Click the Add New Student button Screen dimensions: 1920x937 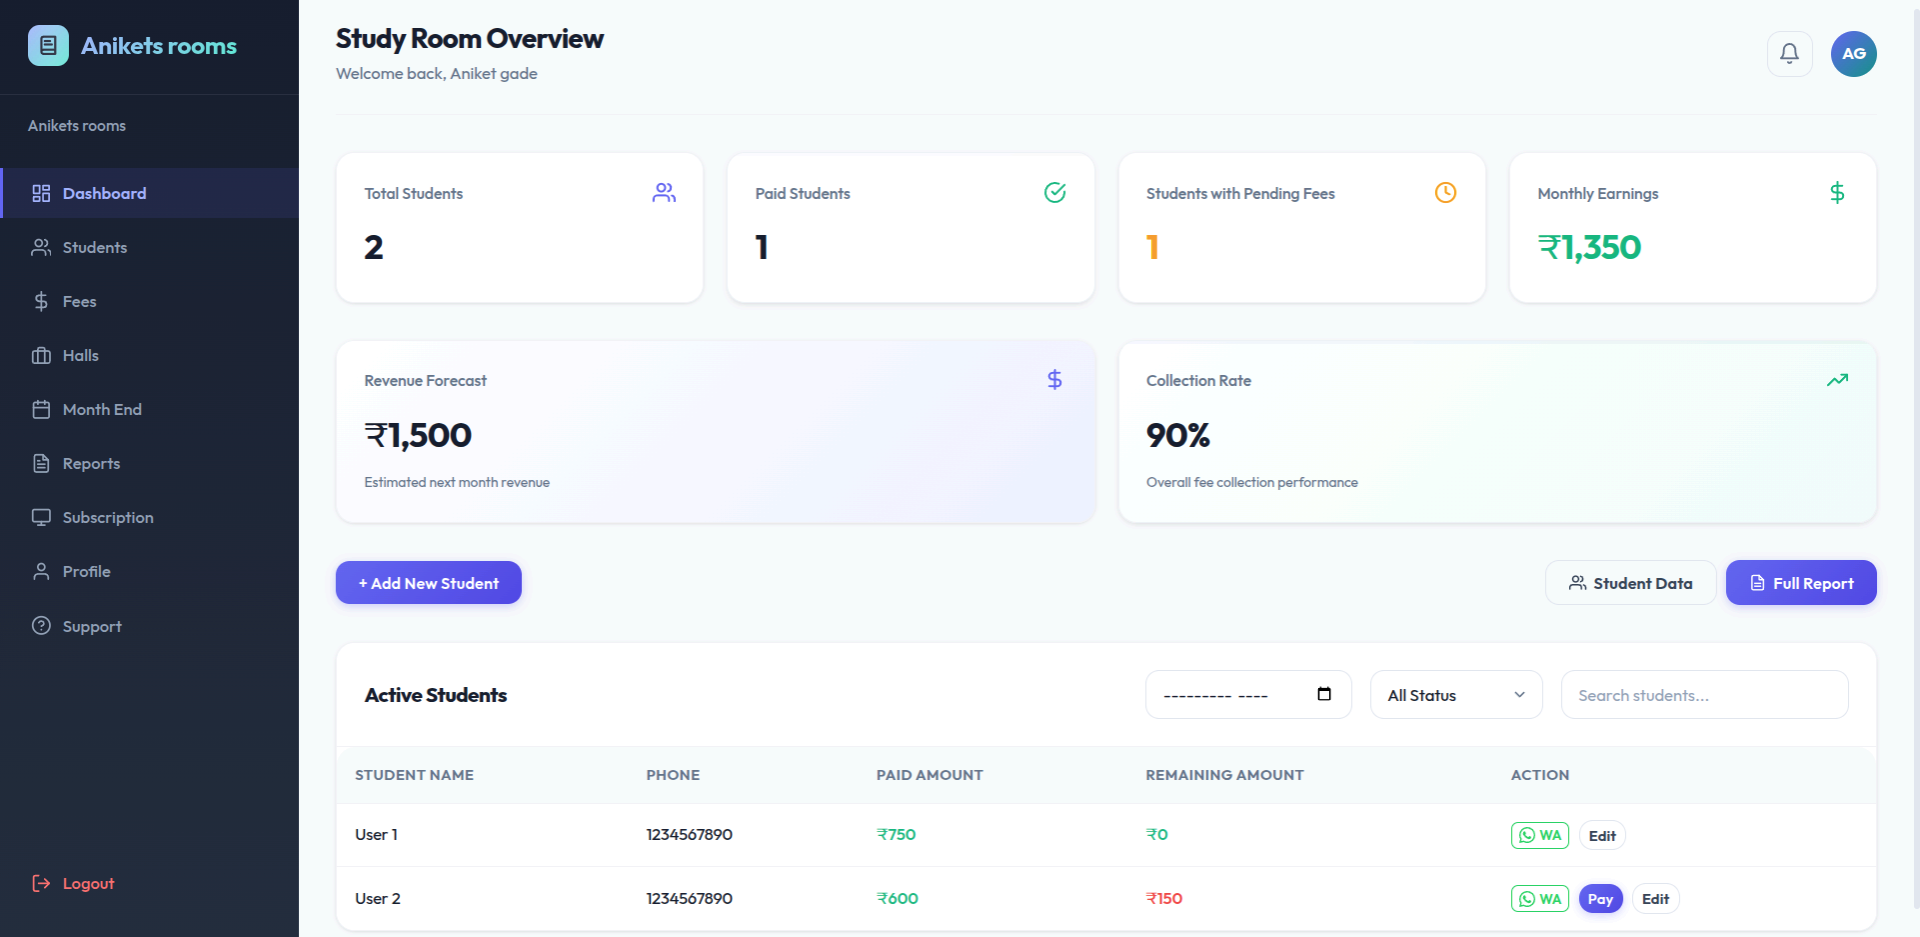428,583
